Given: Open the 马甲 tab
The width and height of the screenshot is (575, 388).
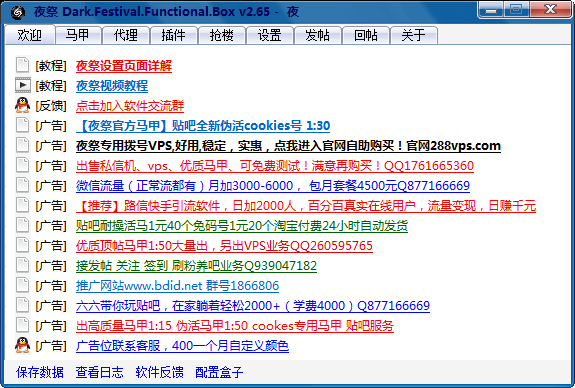Looking at the screenshot, I should [78, 35].
